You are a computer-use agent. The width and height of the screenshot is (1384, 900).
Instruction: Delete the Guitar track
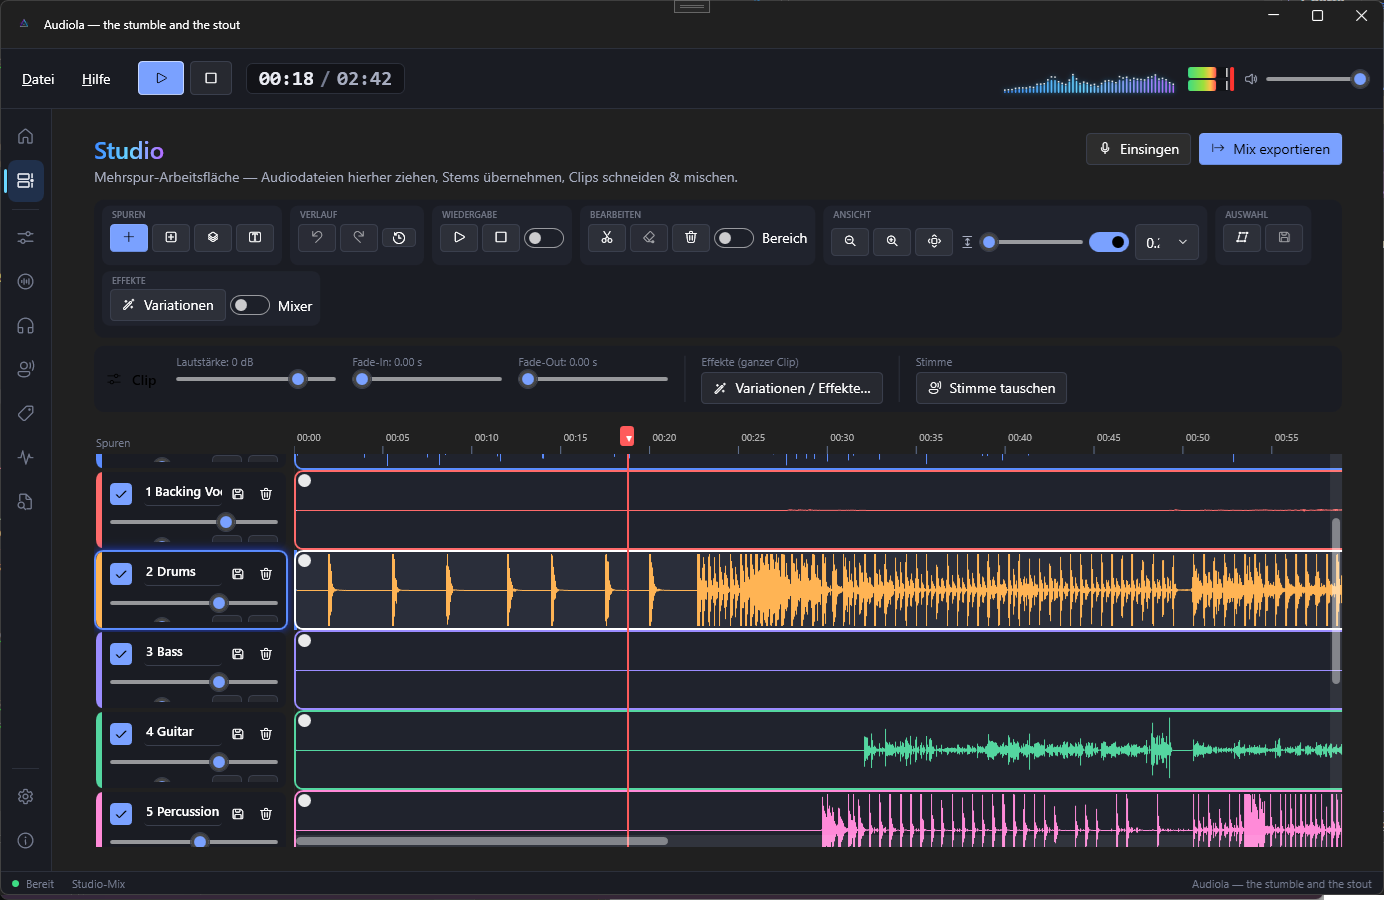(266, 734)
